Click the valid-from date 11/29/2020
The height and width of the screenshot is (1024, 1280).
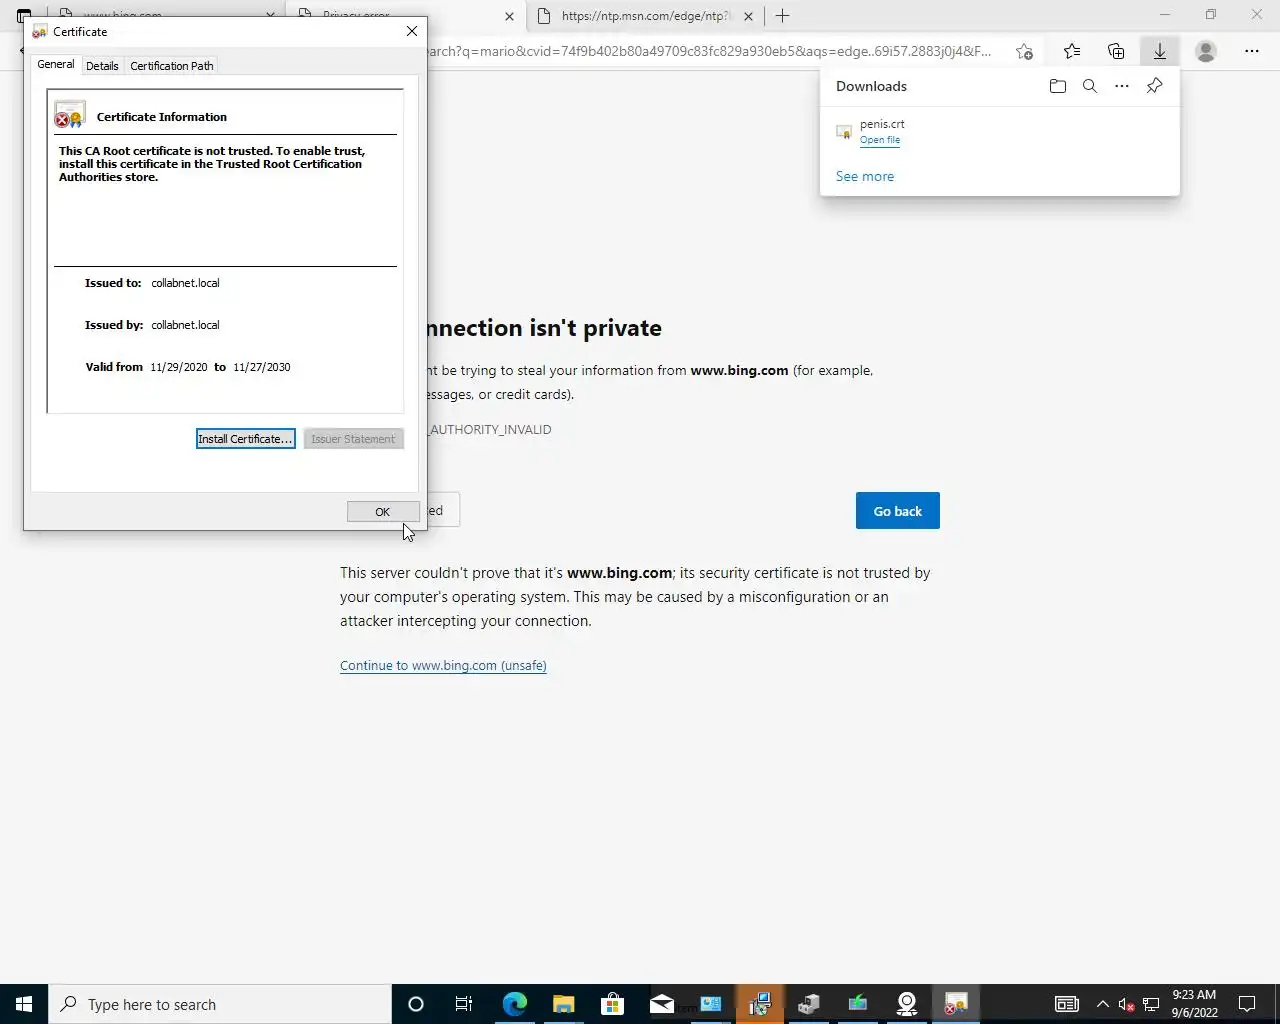point(179,367)
